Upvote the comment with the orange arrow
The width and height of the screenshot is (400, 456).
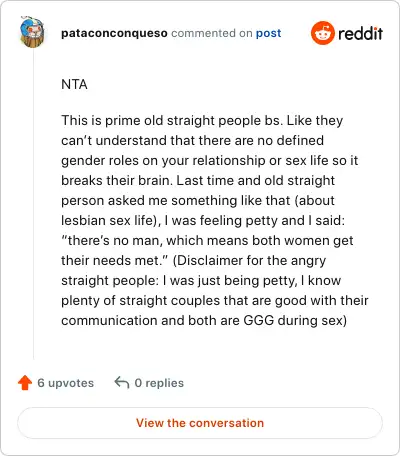tap(25, 383)
